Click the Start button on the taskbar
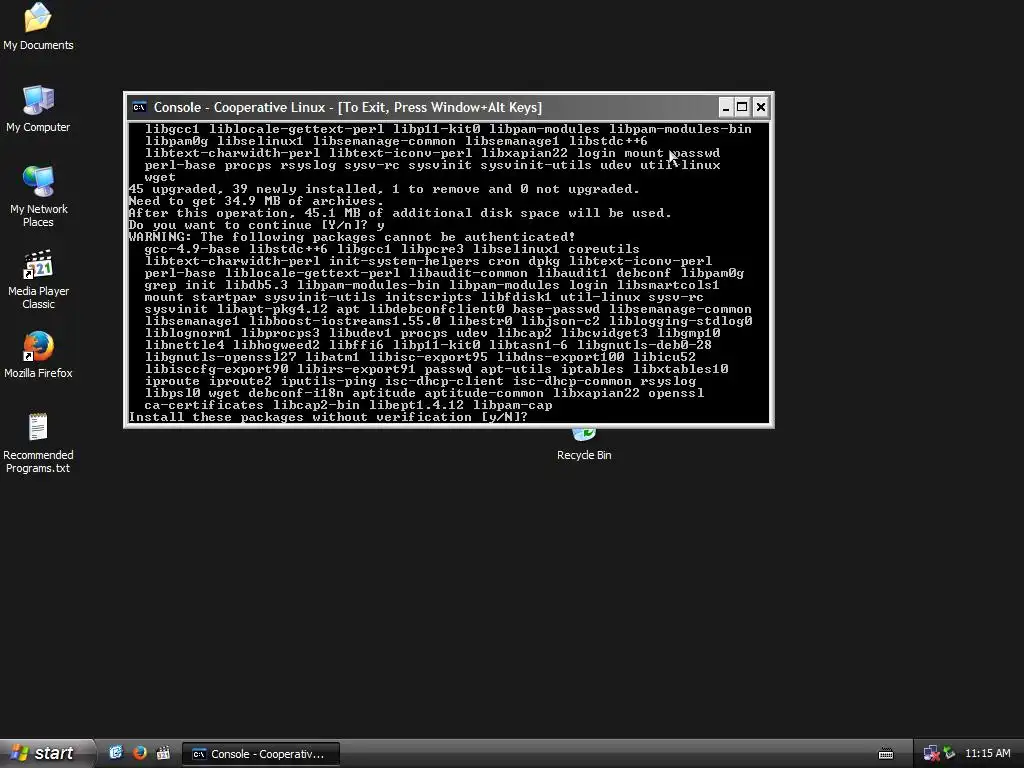Image resolution: width=1024 pixels, height=768 pixels. click(44, 753)
